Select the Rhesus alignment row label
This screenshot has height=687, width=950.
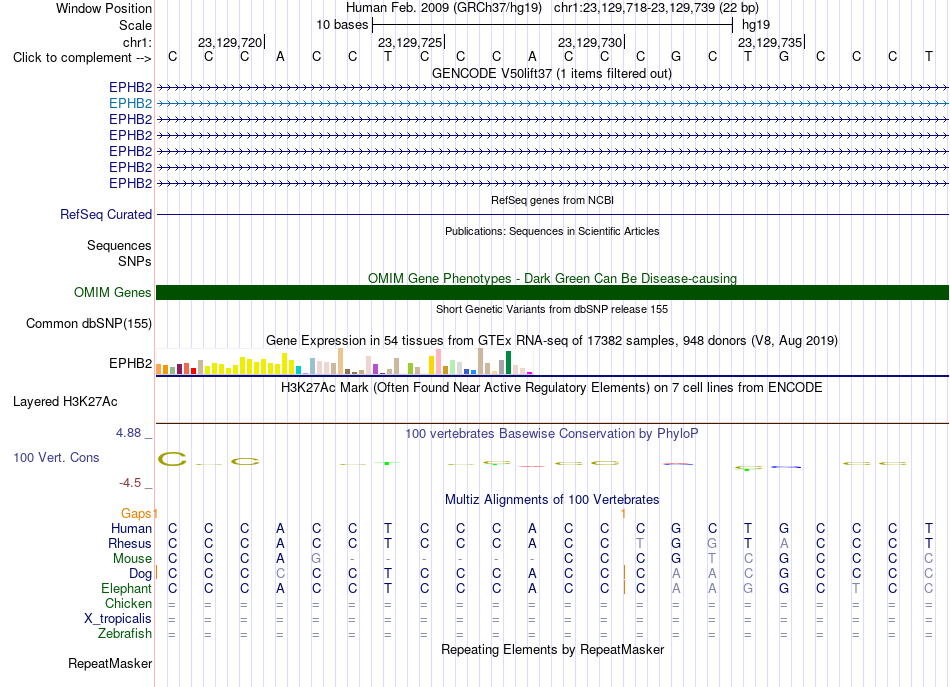[130, 543]
